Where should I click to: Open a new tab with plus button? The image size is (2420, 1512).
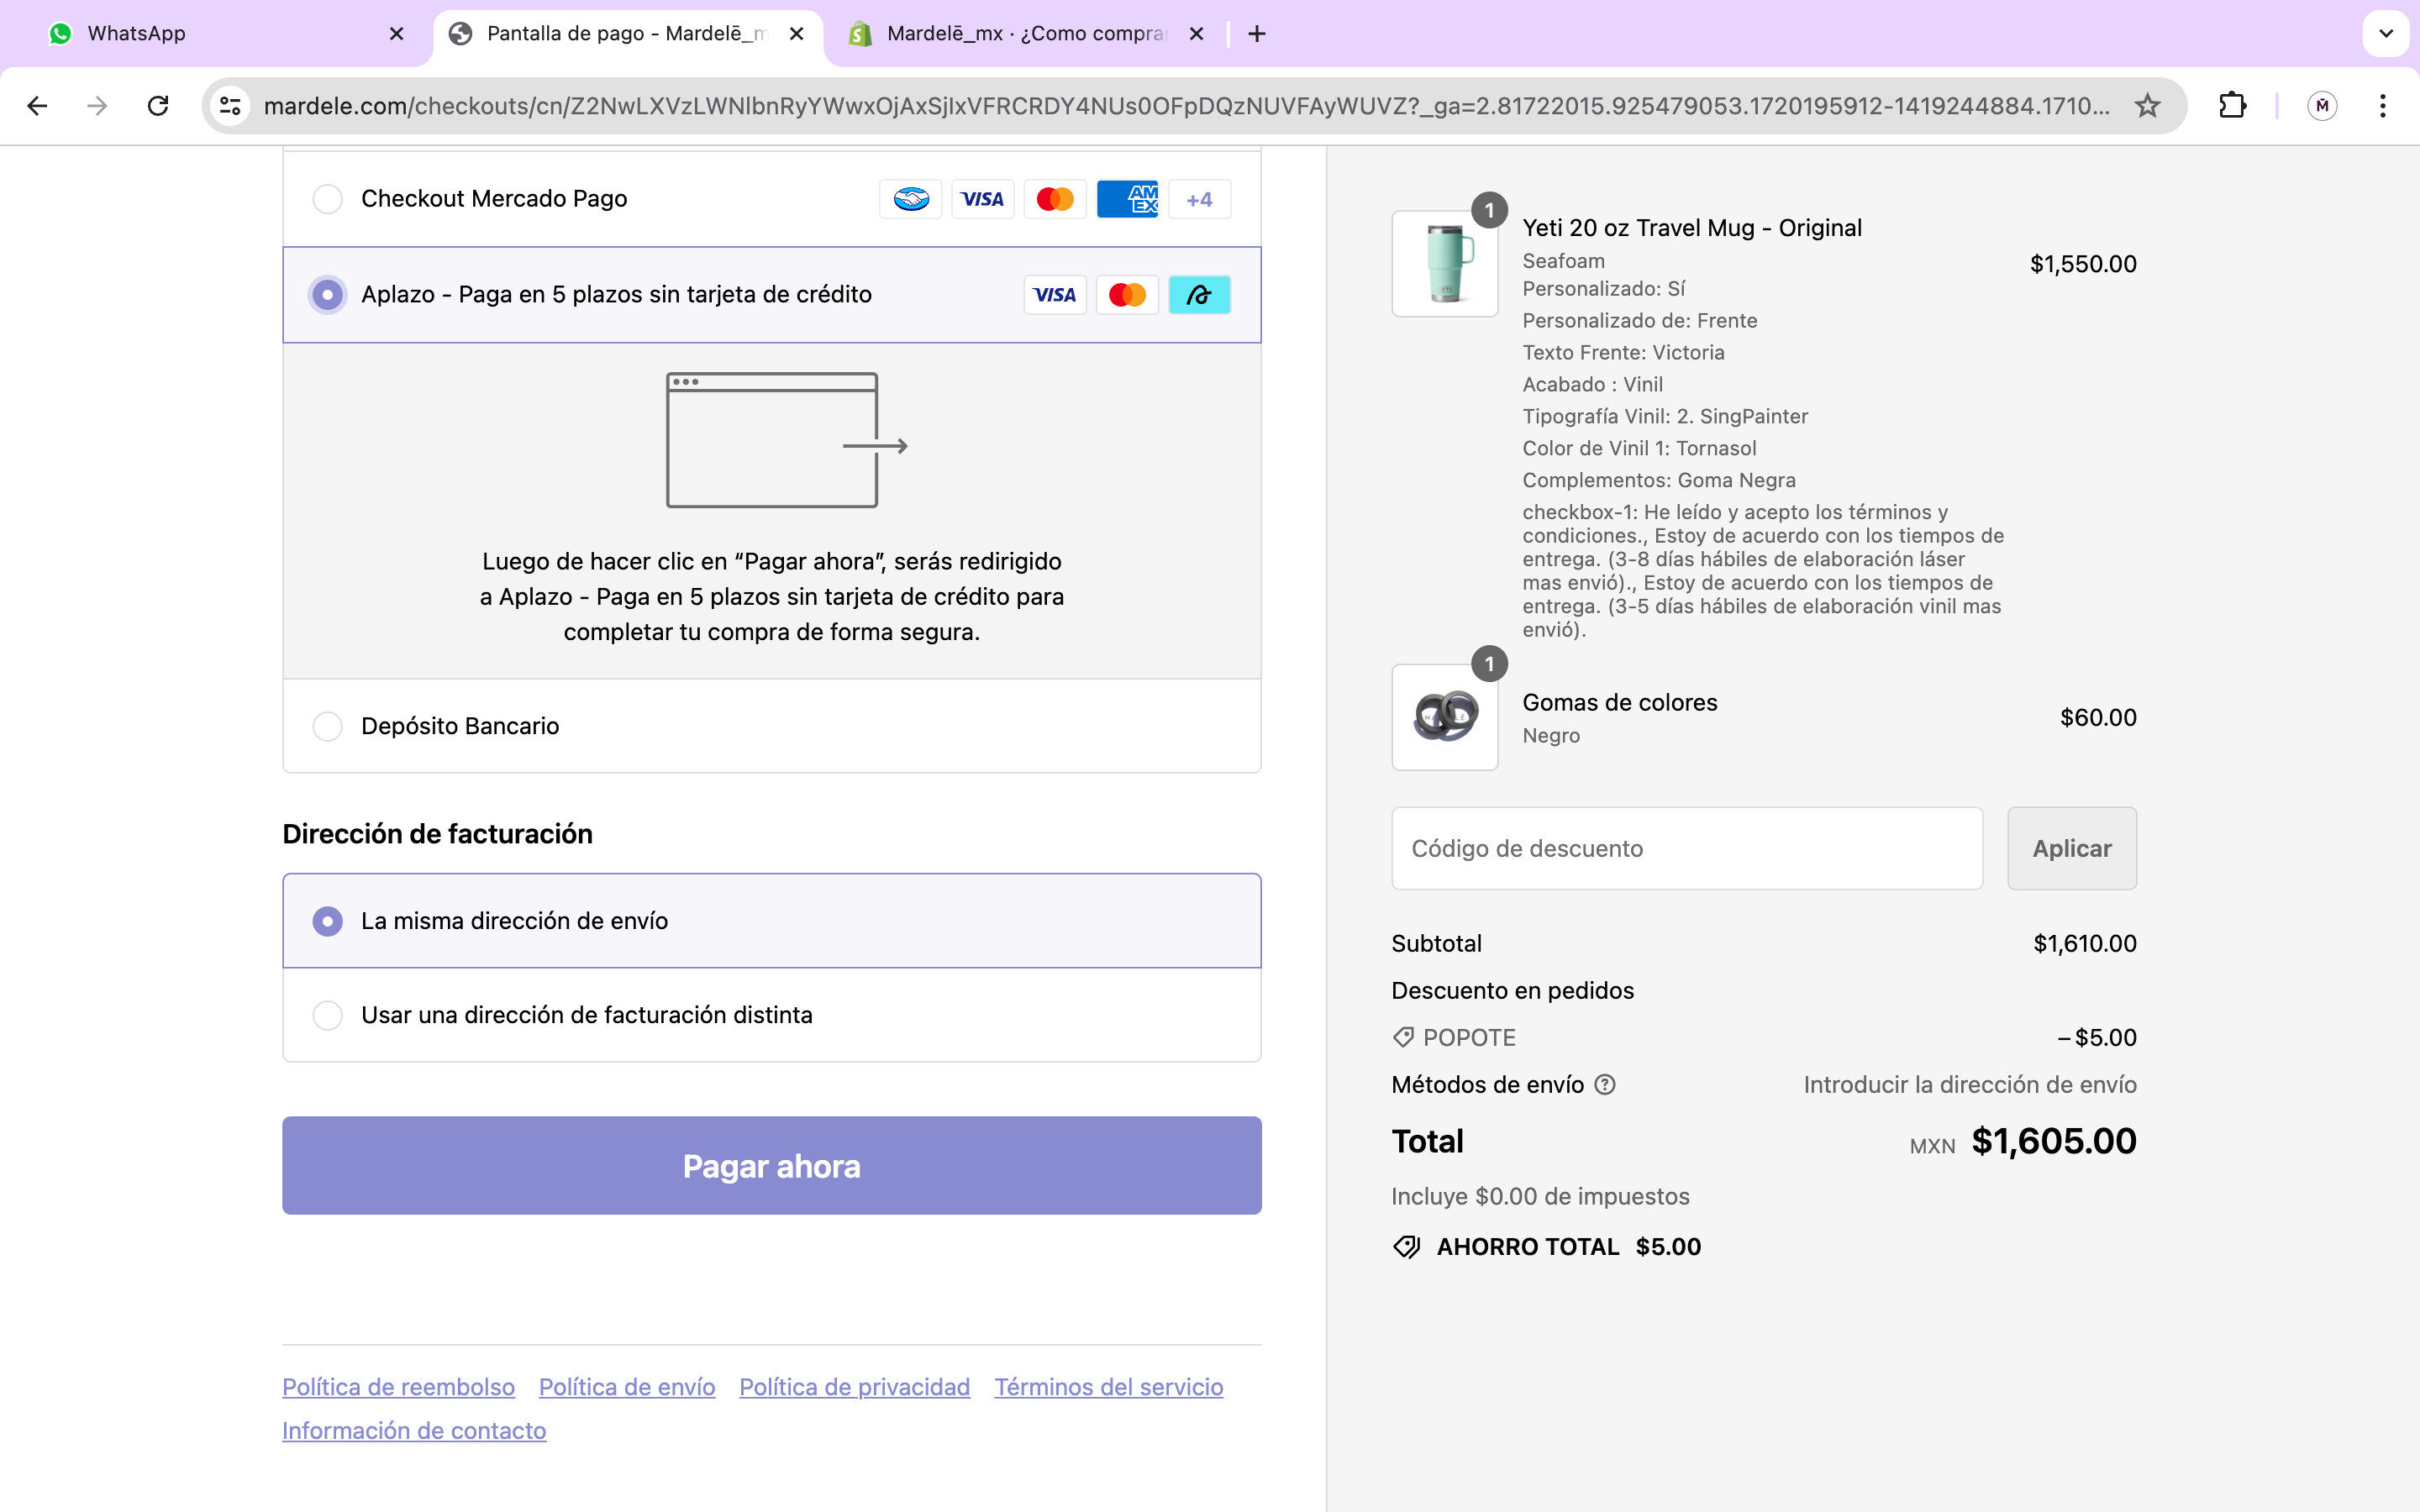point(1257,34)
